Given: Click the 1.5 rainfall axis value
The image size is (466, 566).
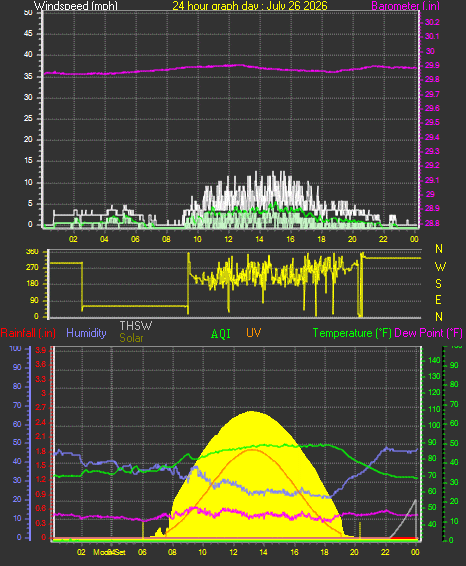Looking at the screenshot, I should click(41, 465).
